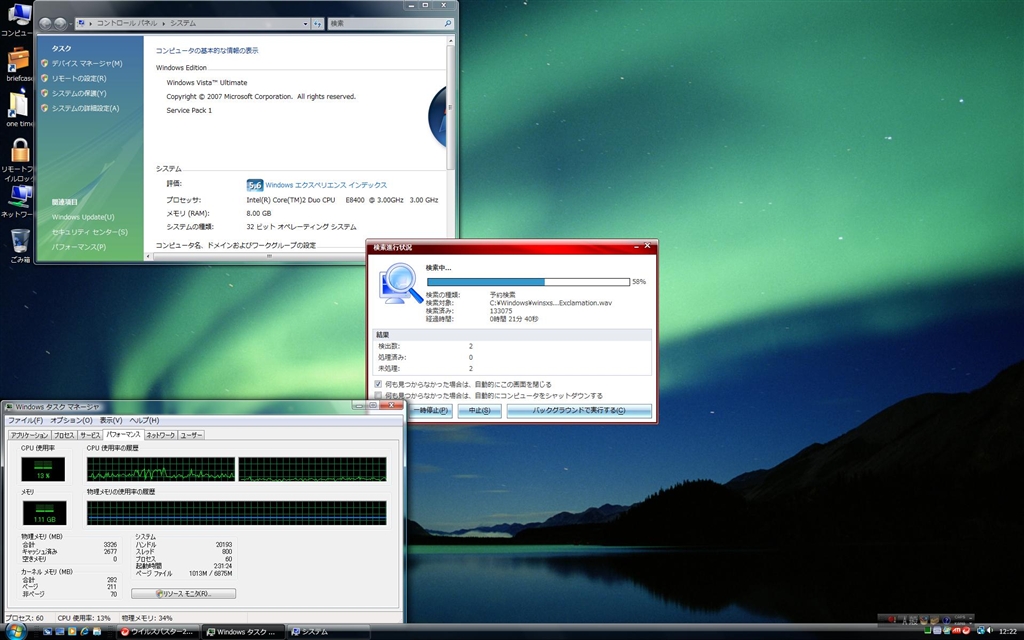Click the volume speaker tray icon
Image resolution: width=1024 pixels, height=640 pixels.
(990, 631)
